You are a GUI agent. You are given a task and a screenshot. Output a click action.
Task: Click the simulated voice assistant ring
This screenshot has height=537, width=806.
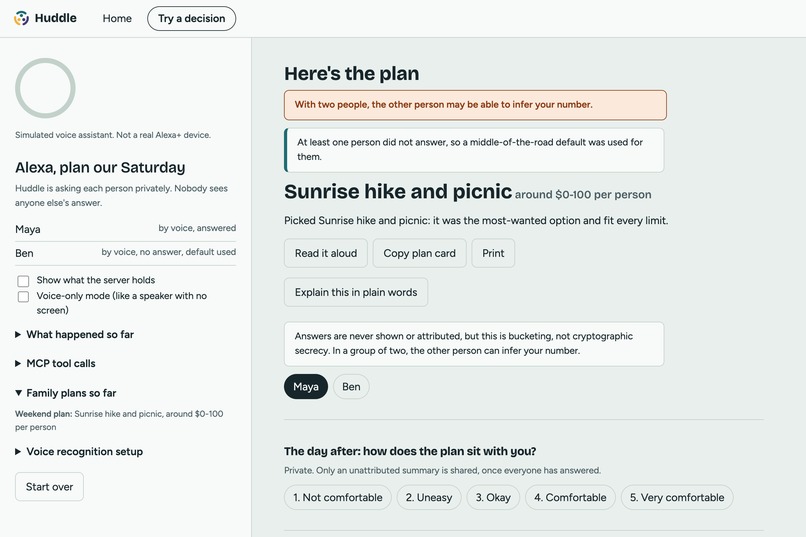(x=45, y=88)
